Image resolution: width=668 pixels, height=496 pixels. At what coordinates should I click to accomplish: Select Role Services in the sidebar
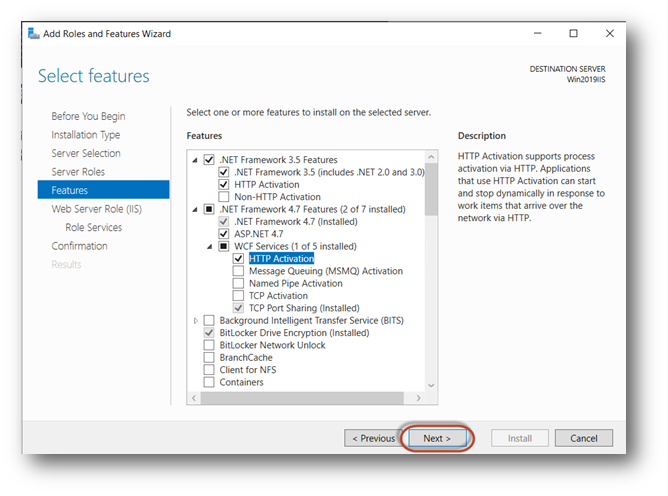(93, 227)
